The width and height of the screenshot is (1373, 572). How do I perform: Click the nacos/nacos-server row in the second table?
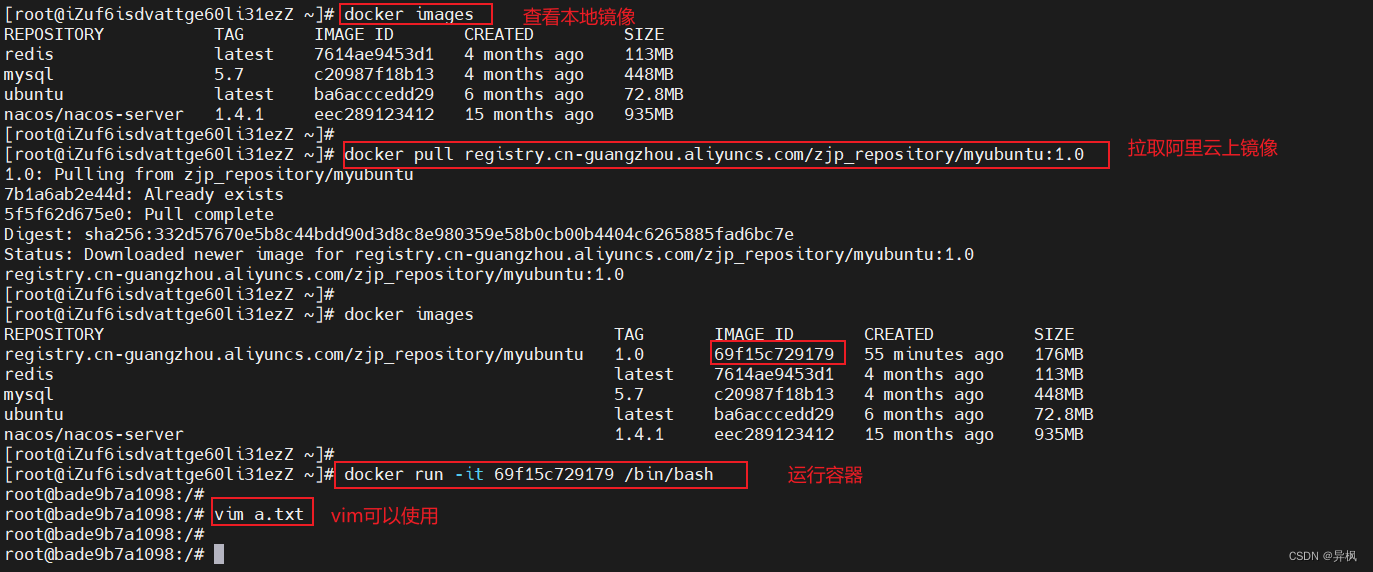(x=544, y=434)
